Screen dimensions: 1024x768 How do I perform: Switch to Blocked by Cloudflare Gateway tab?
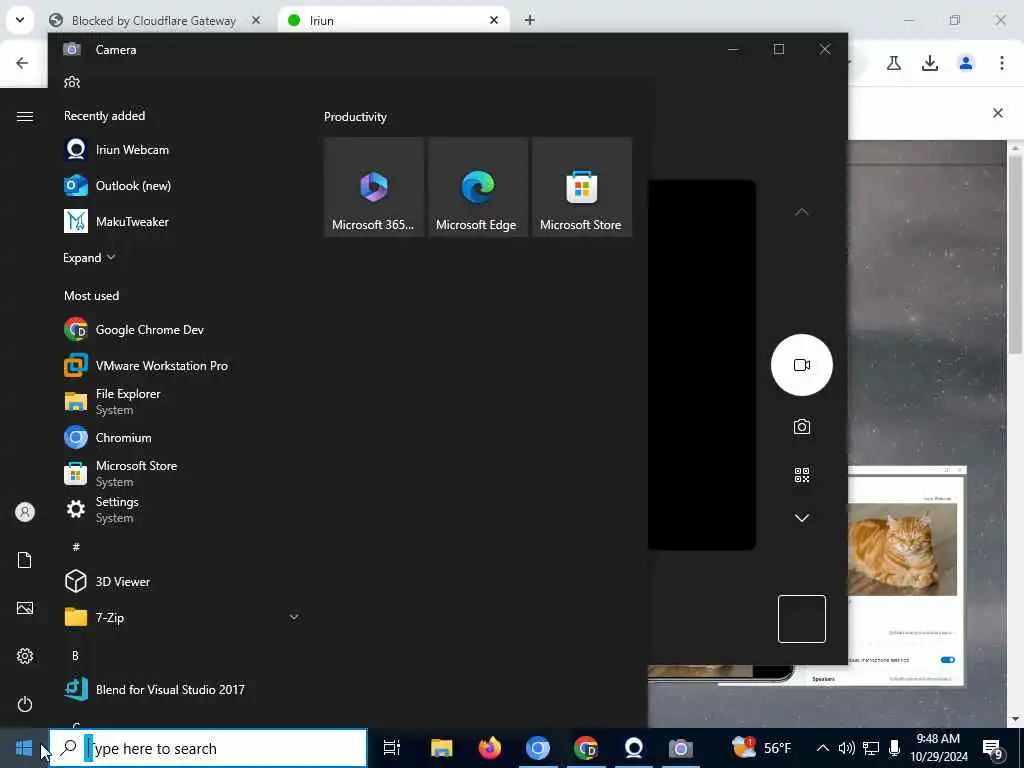point(153,20)
